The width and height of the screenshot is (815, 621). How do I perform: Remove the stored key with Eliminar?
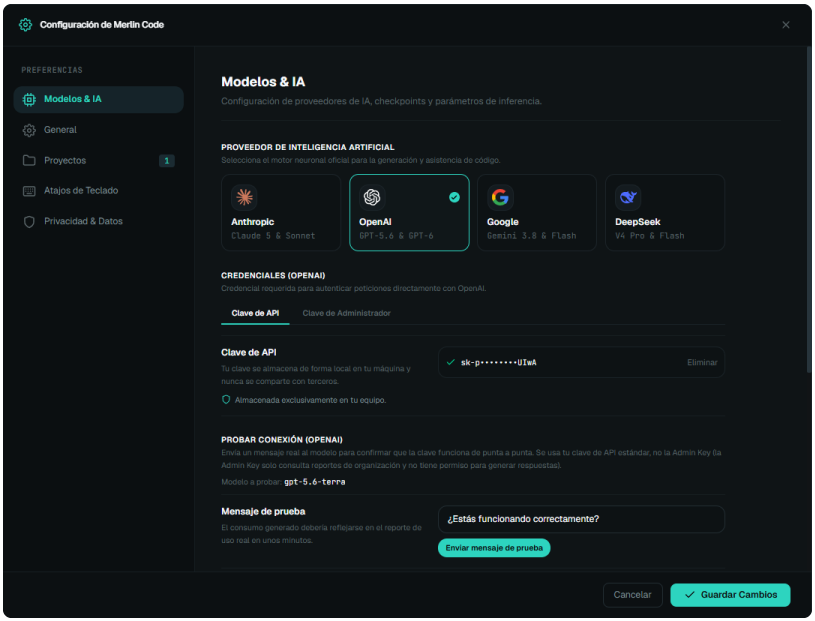pos(702,362)
